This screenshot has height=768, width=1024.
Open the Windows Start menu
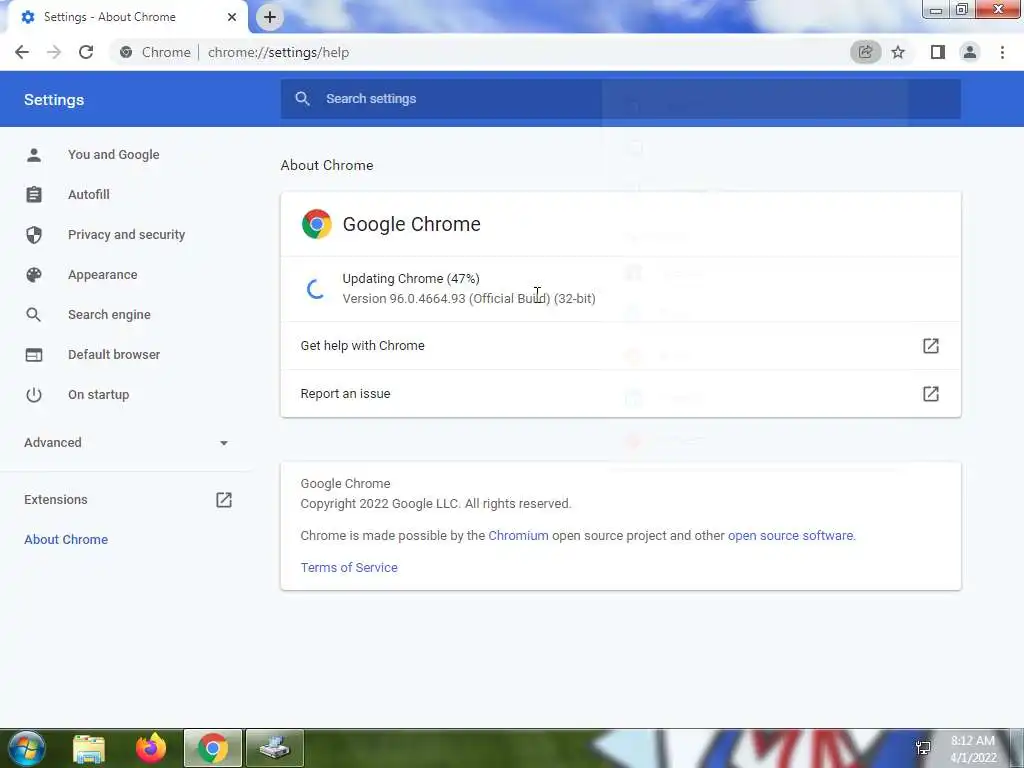click(26, 748)
